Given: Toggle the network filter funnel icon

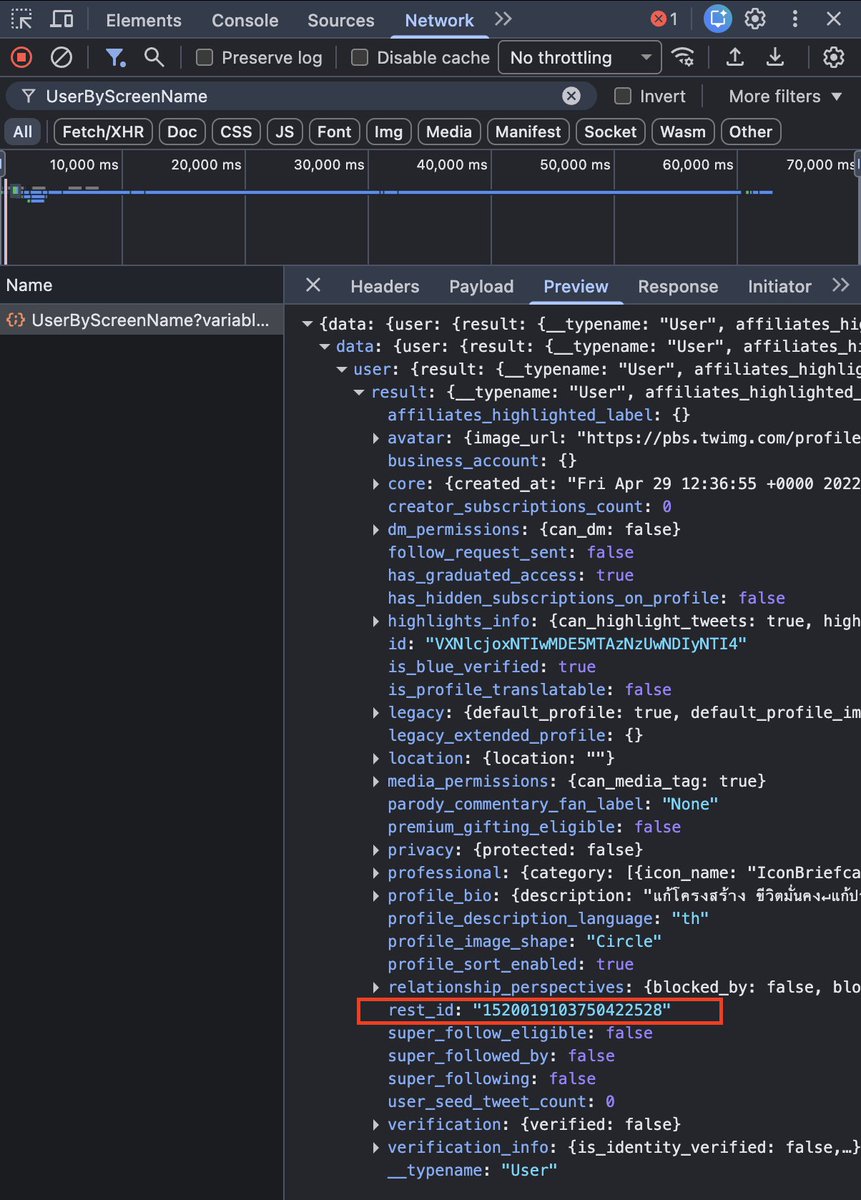Looking at the screenshot, I should (x=116, y=57).
